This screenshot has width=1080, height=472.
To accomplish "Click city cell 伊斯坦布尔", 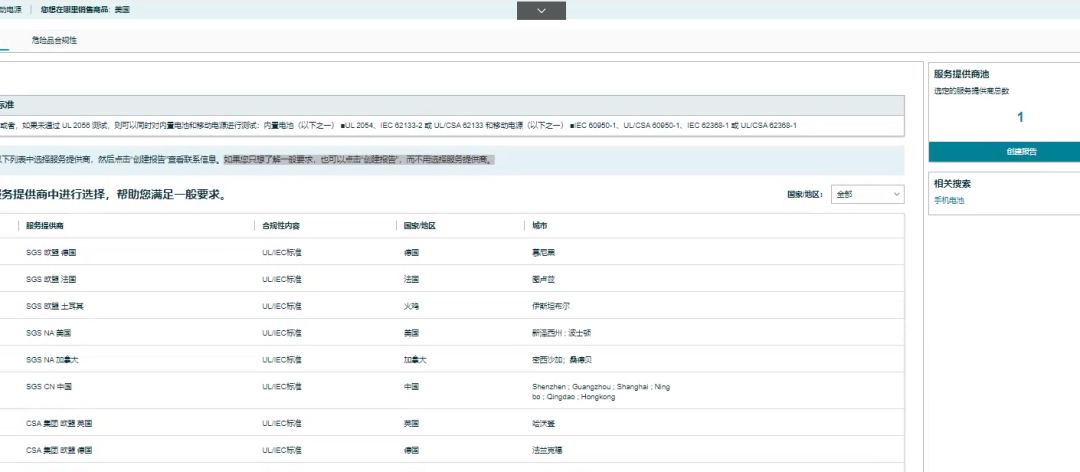I will [552, 306].
